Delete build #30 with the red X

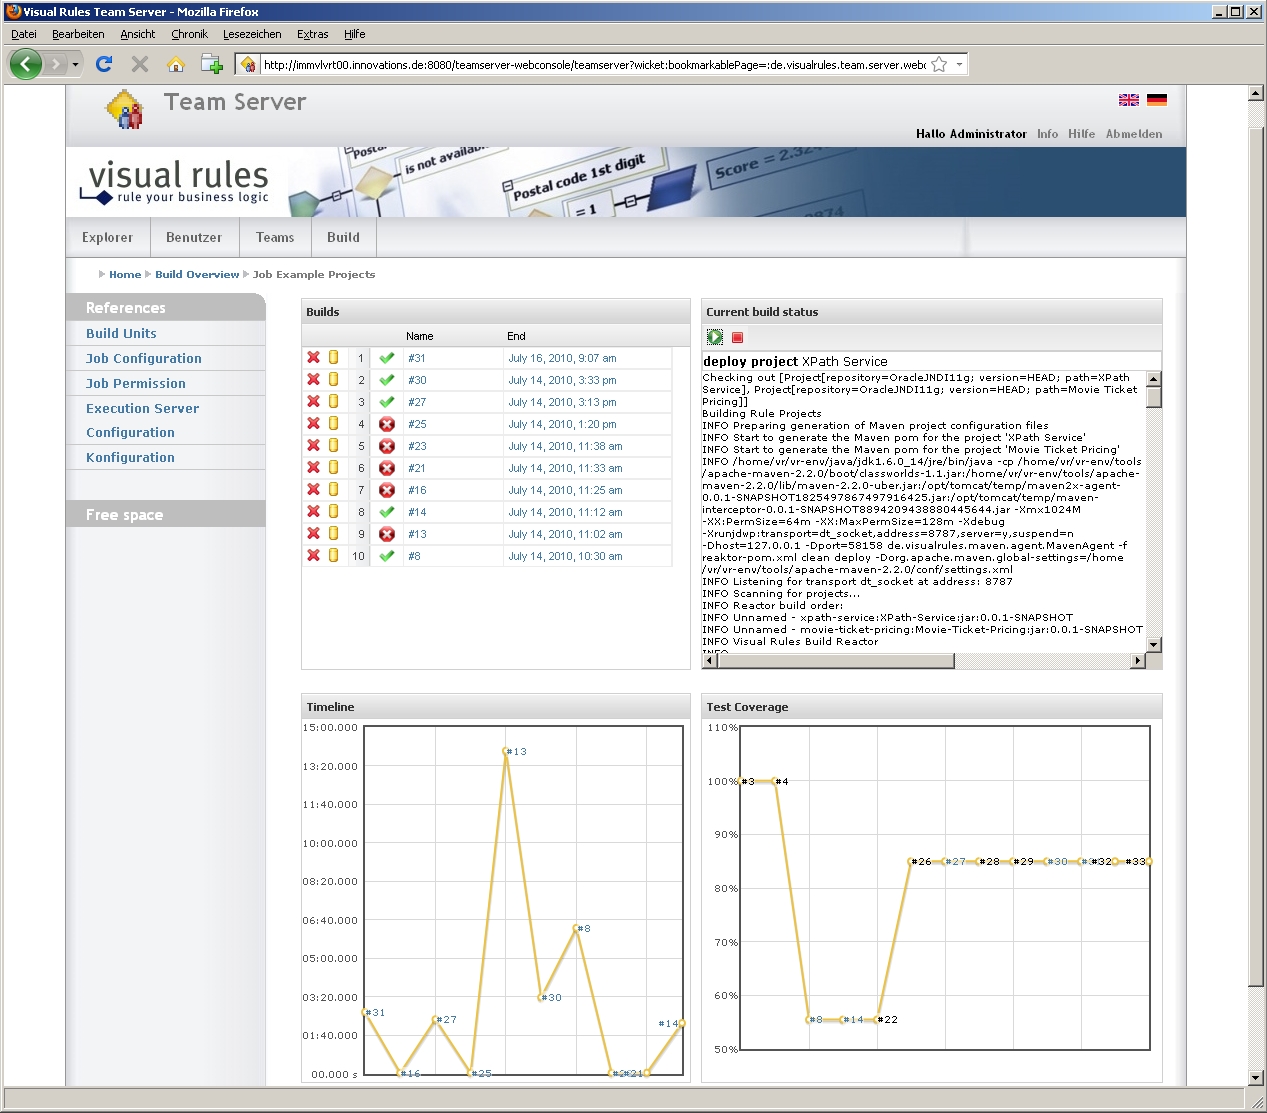click(x=313, y=379)
